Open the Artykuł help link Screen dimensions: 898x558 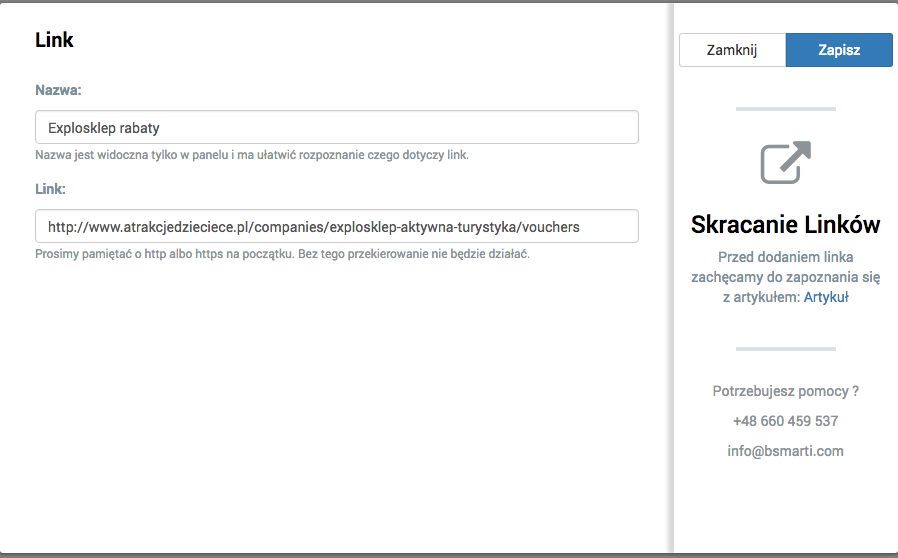826,297
